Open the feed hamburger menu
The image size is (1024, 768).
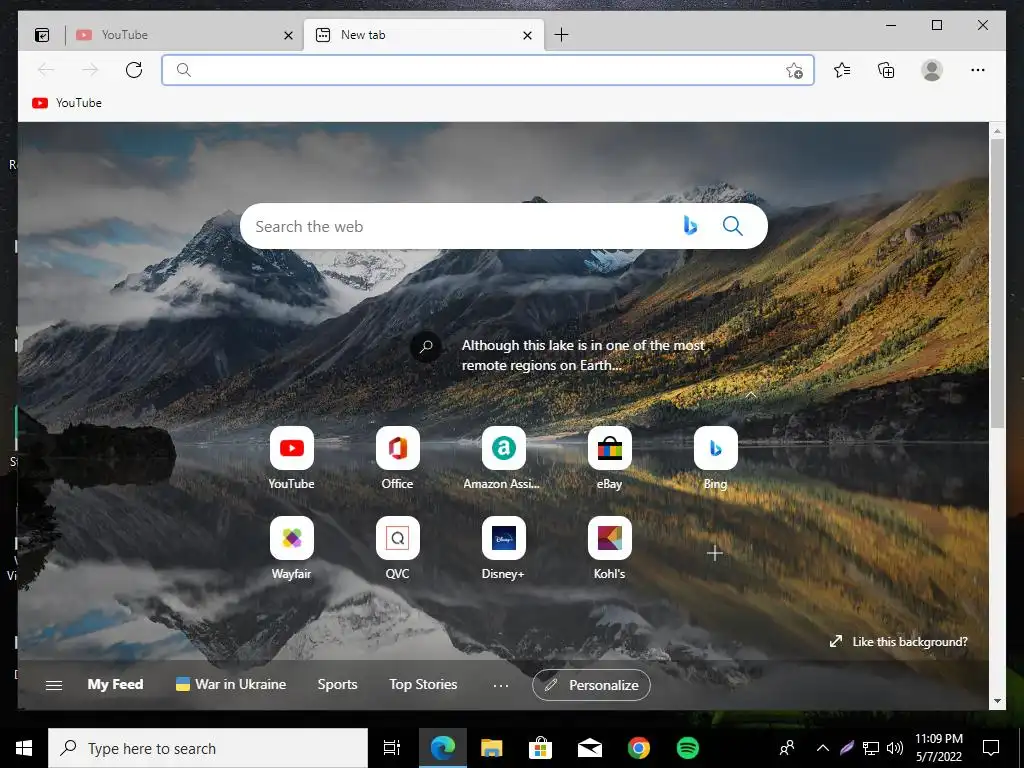click(x=54, y=685)
